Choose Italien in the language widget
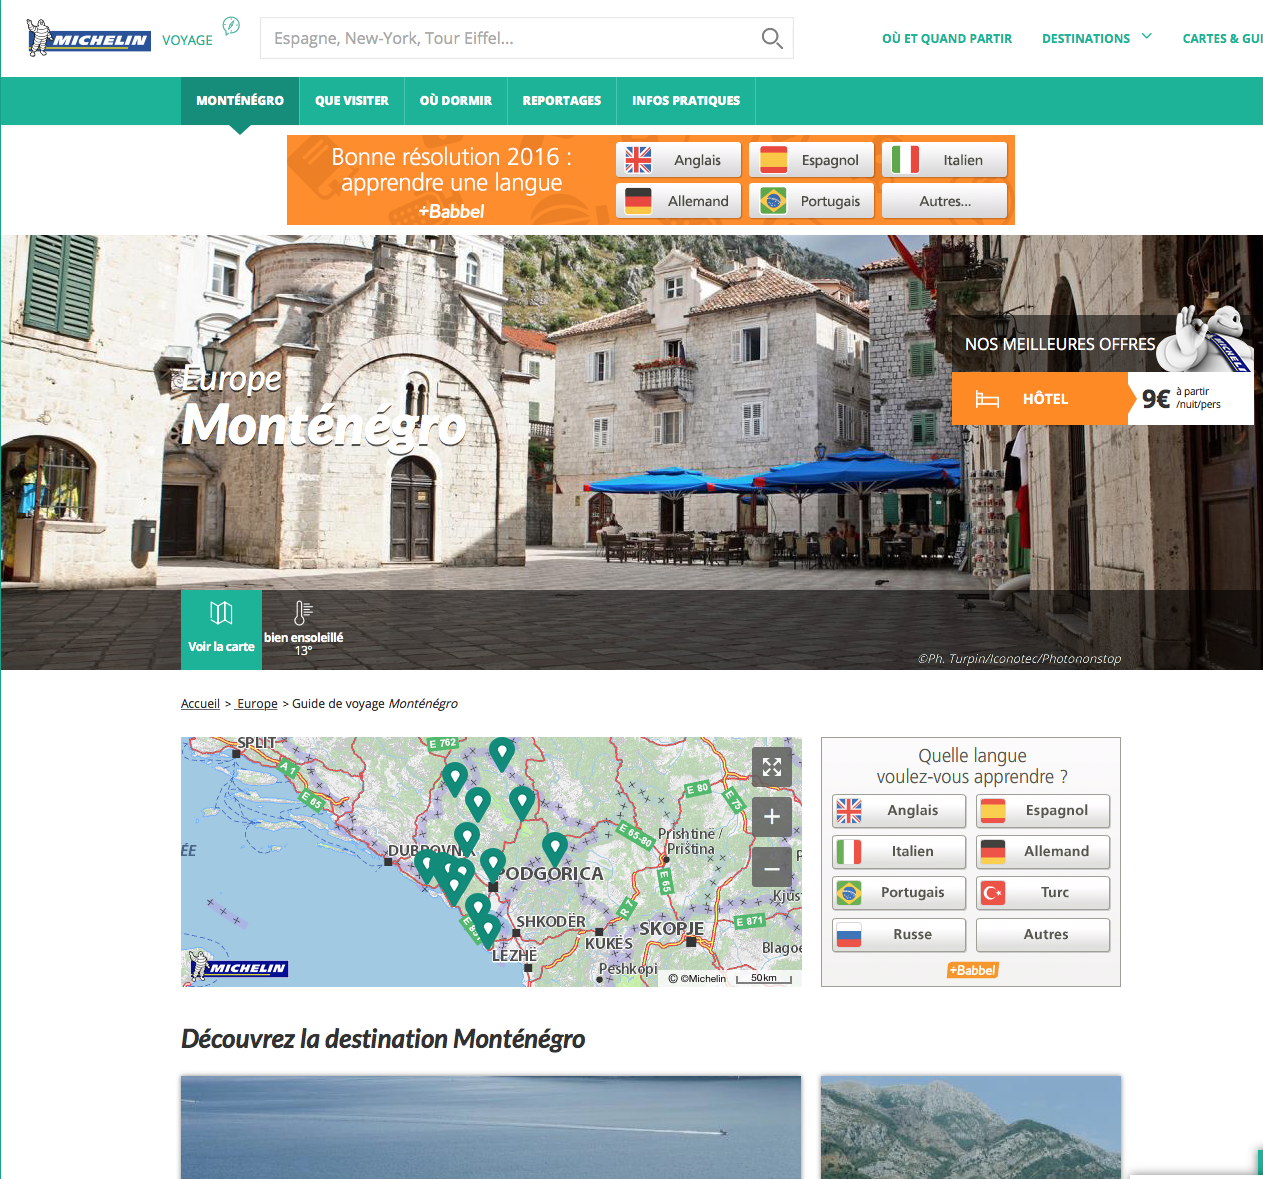 click(899, 851)
